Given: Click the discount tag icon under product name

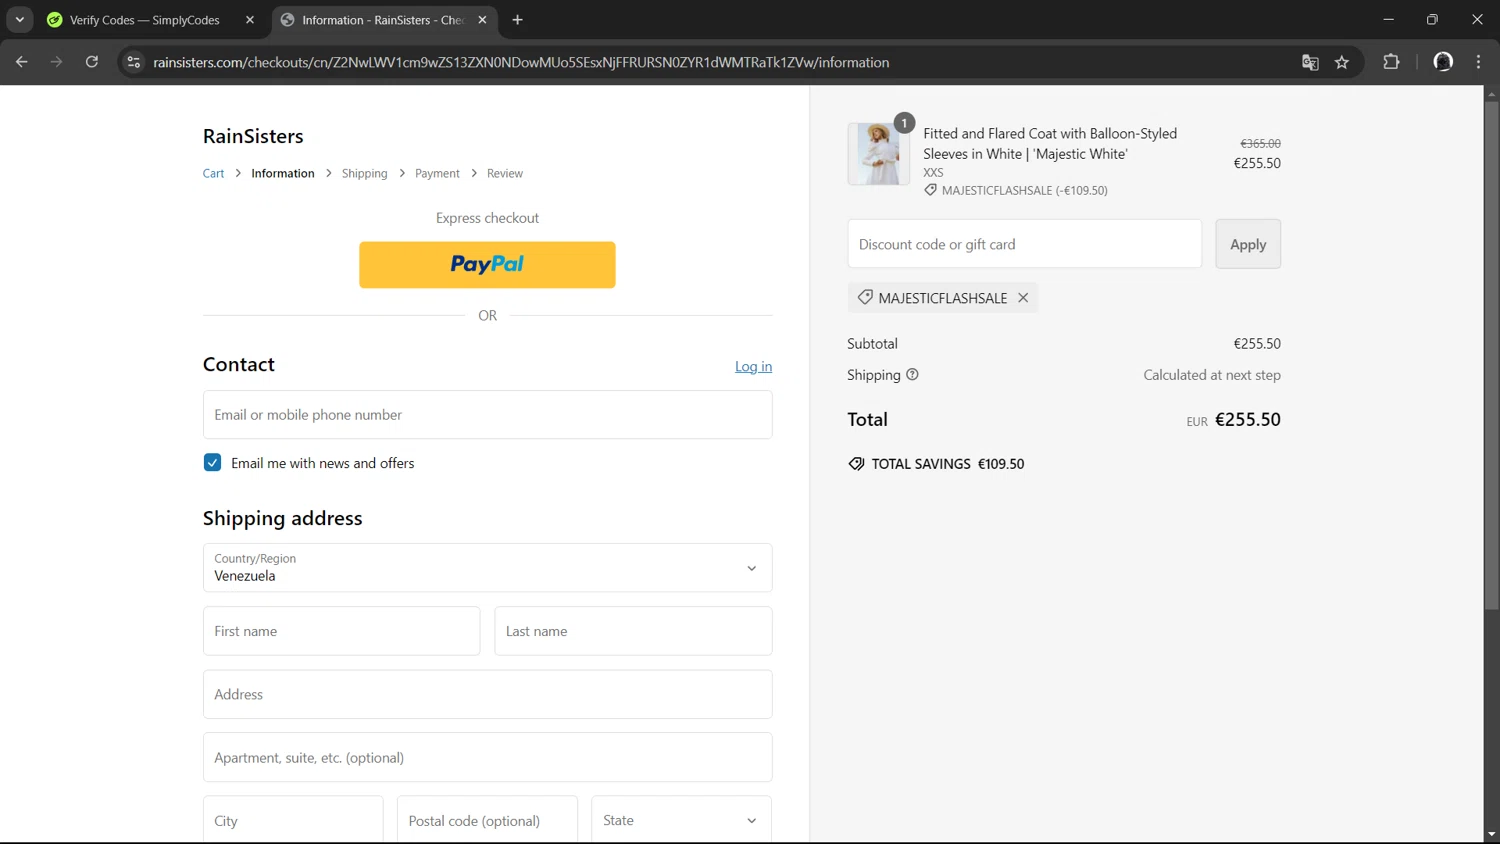Looking at the screenshot, I should (930, 190).
